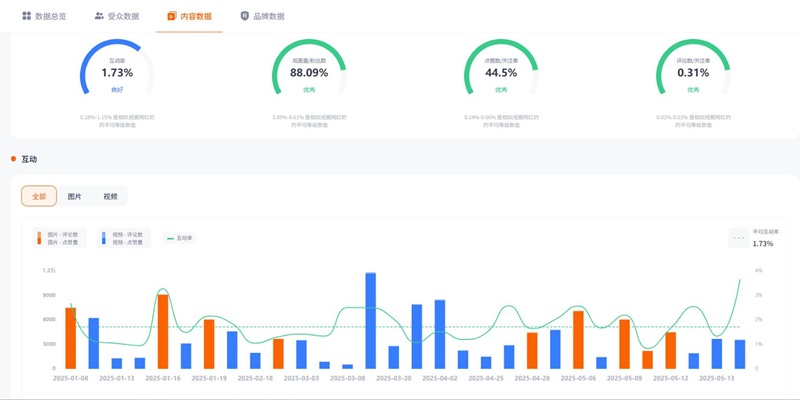Image resolution: width=800 pixels, height=400 pixels.
Task: Toggle the orange 图片 legend series
Action: [x=61, y=238]
